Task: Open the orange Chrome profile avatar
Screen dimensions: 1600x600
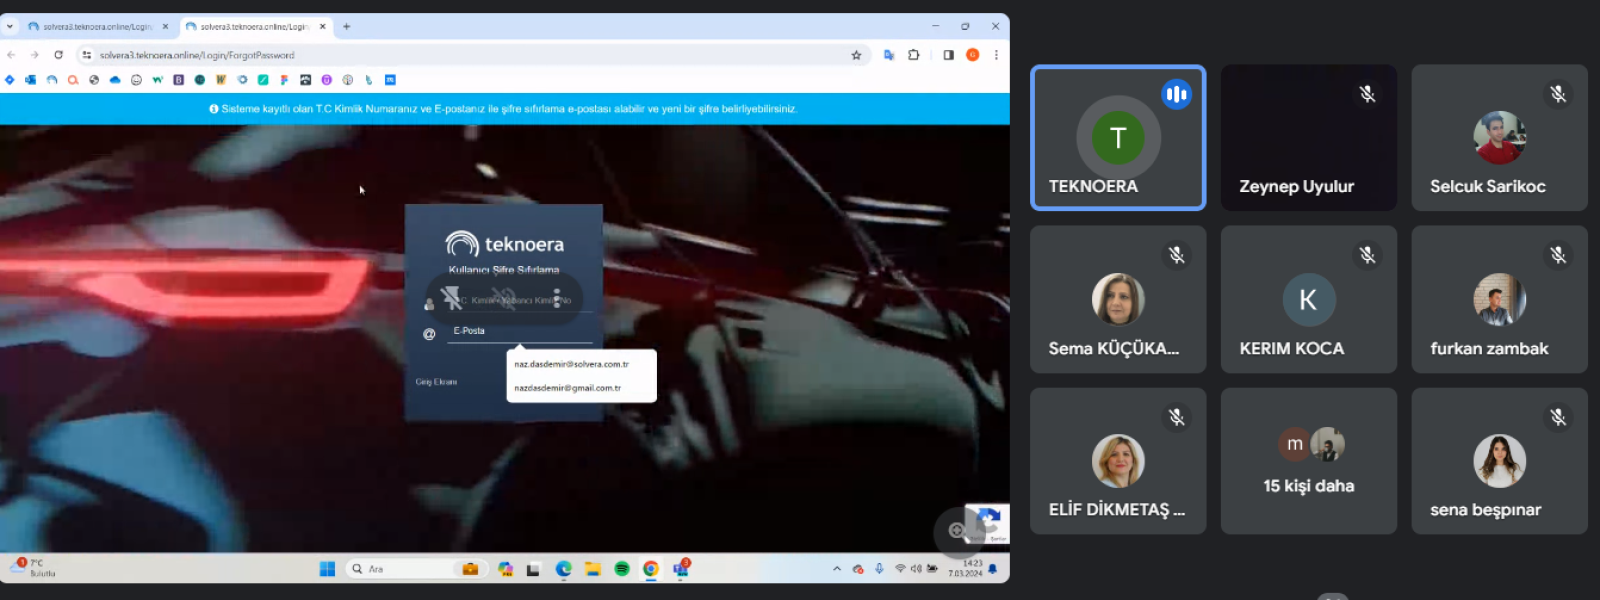Action: point(972,55)
